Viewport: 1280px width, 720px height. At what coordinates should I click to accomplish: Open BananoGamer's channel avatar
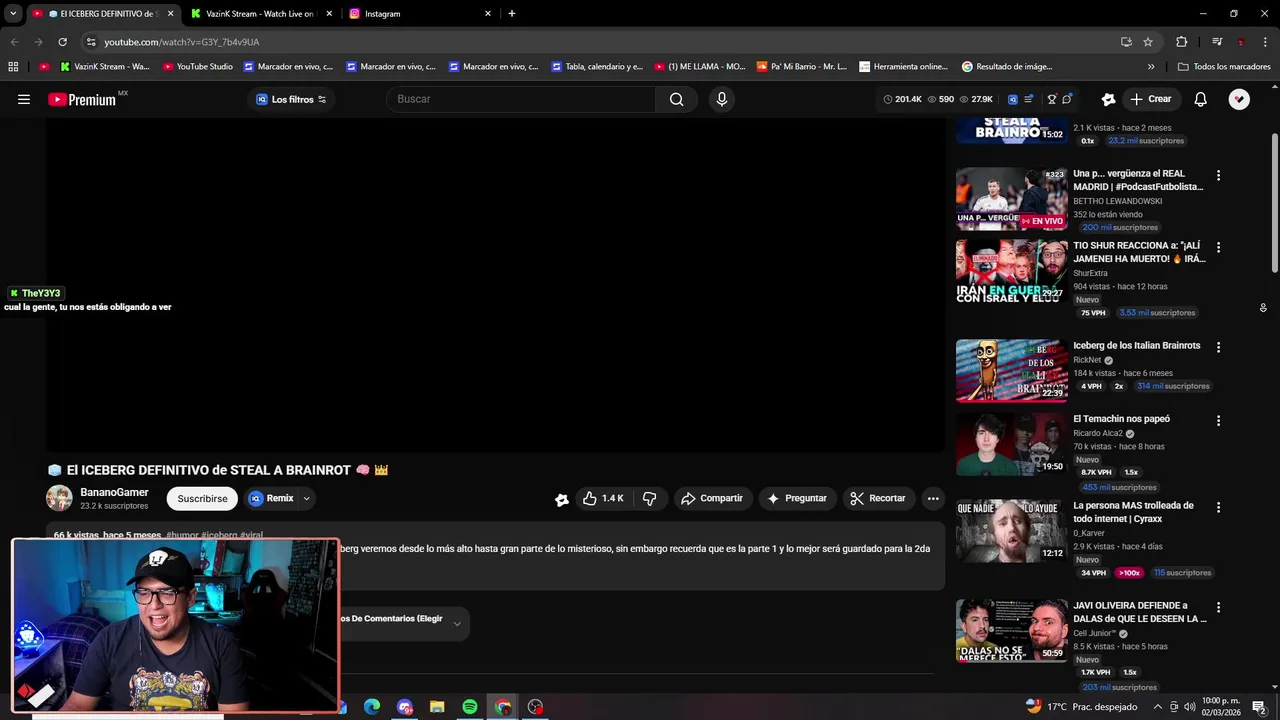coord(59,498)
